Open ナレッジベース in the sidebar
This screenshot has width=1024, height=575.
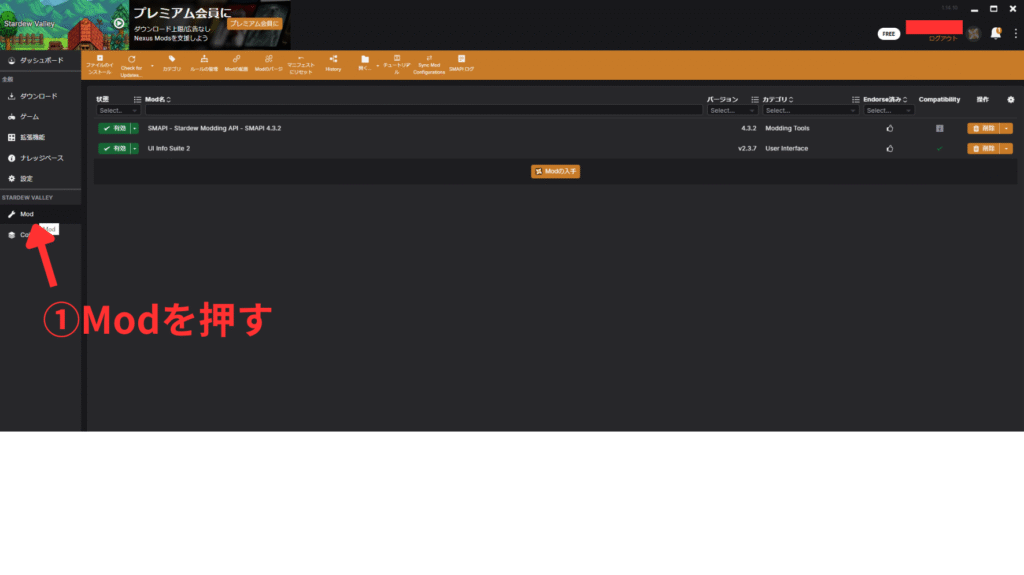point(40,158)
